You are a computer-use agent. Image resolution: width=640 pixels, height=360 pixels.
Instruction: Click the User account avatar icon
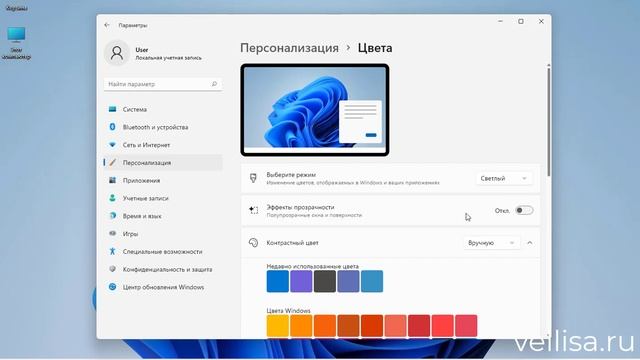point(117,53)
